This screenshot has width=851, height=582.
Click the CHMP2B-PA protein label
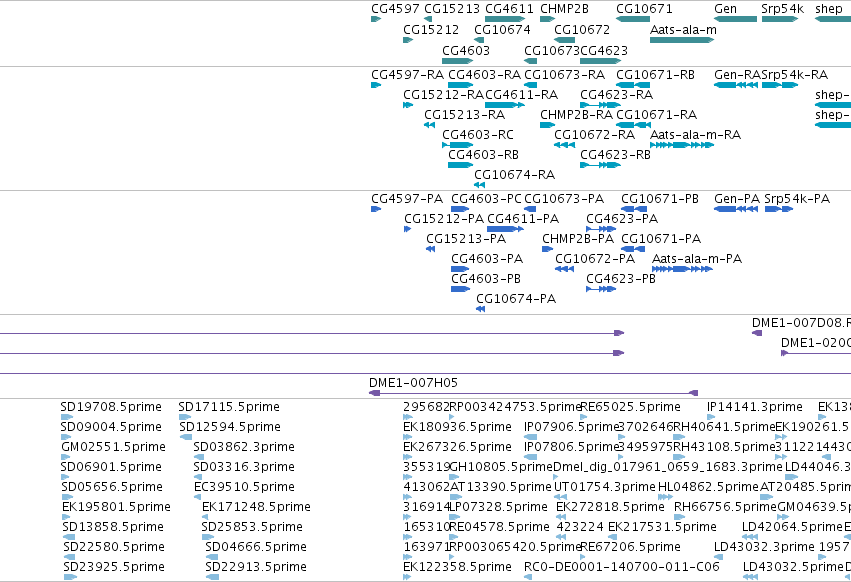pyautogui.click(x=578, y=239)
